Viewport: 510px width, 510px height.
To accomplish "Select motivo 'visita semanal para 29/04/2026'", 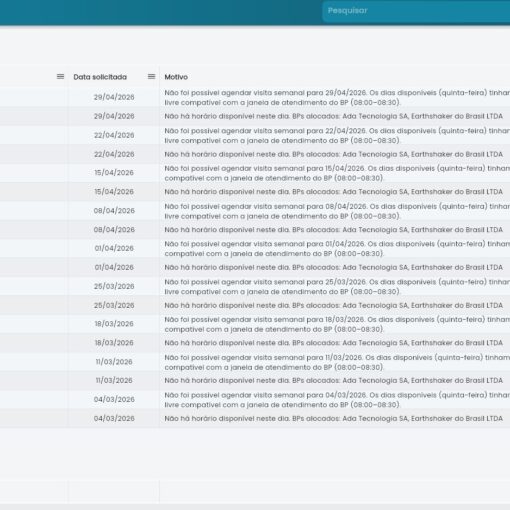I will pos(337,97).
